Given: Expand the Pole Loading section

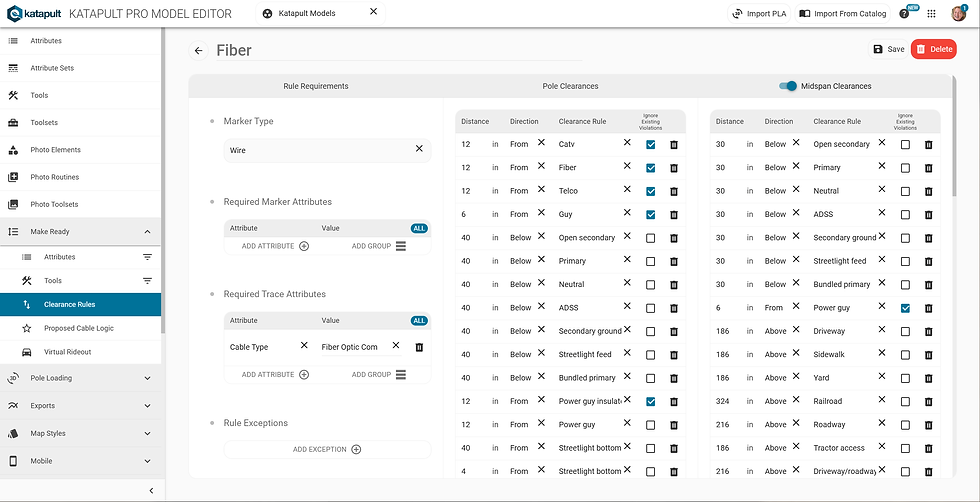Looking at the screenshot, I should tap(148, 378).
